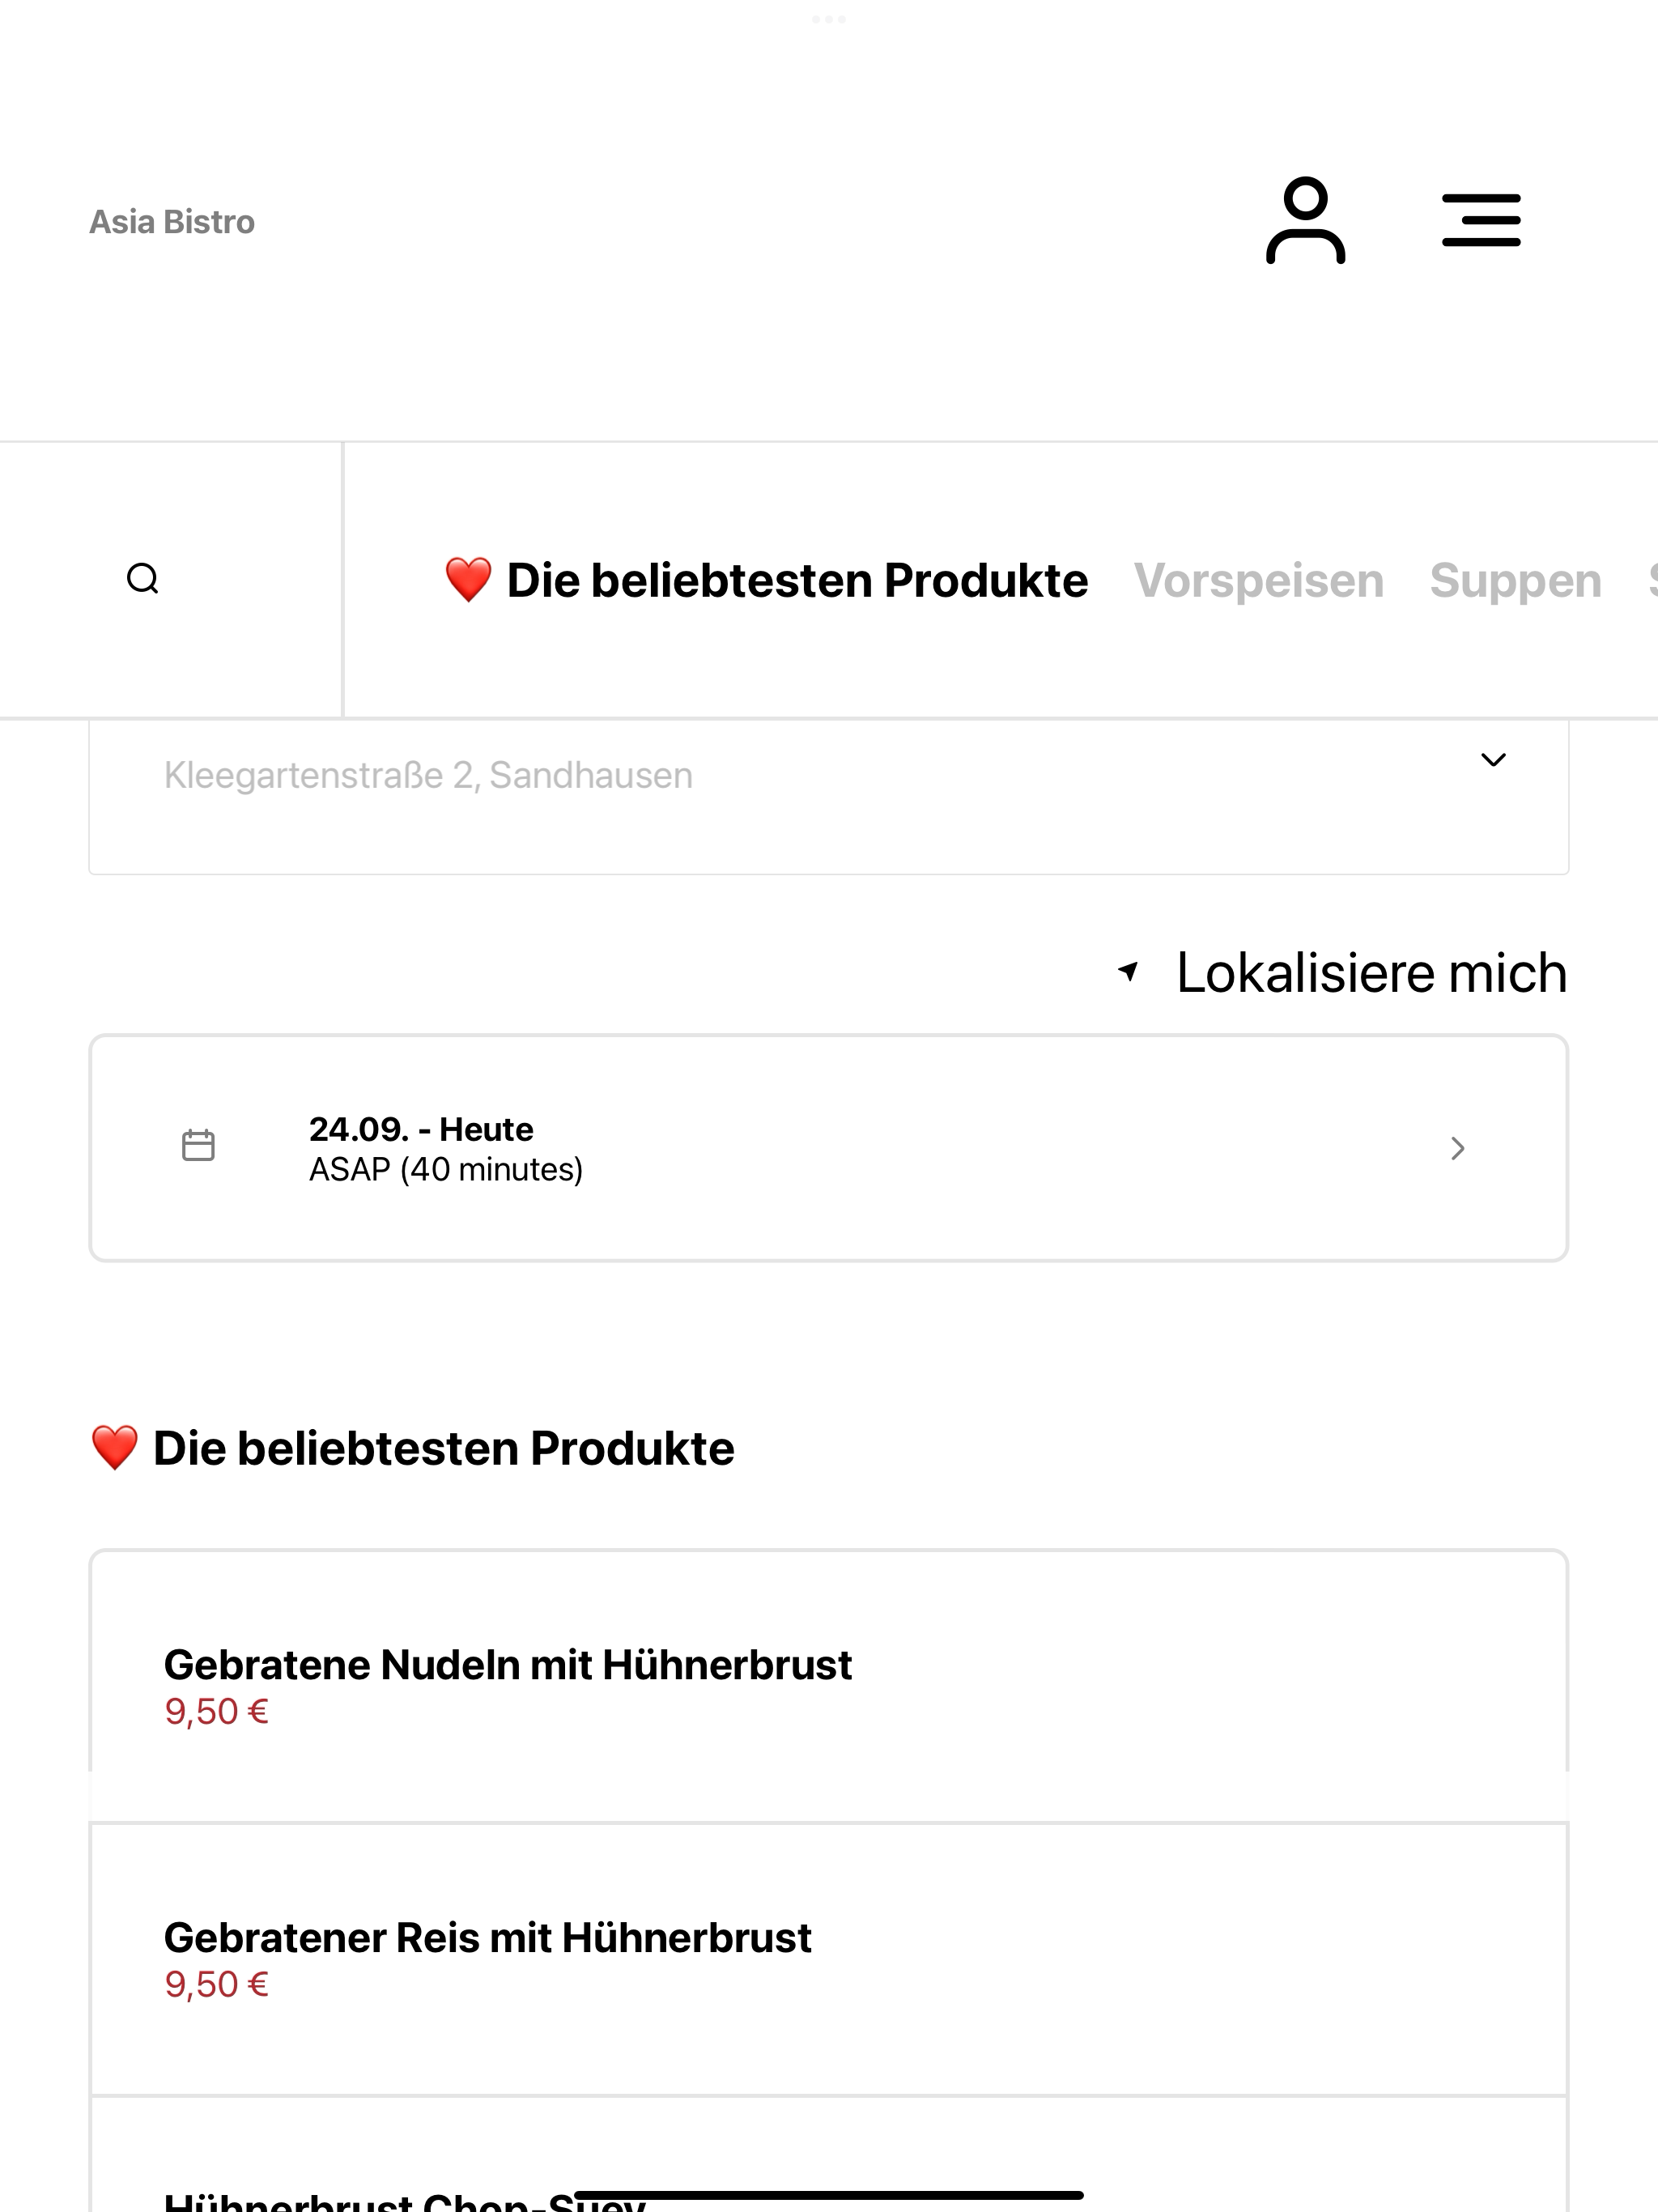Click the Lokalisiere mich link

pos(1371,972)
